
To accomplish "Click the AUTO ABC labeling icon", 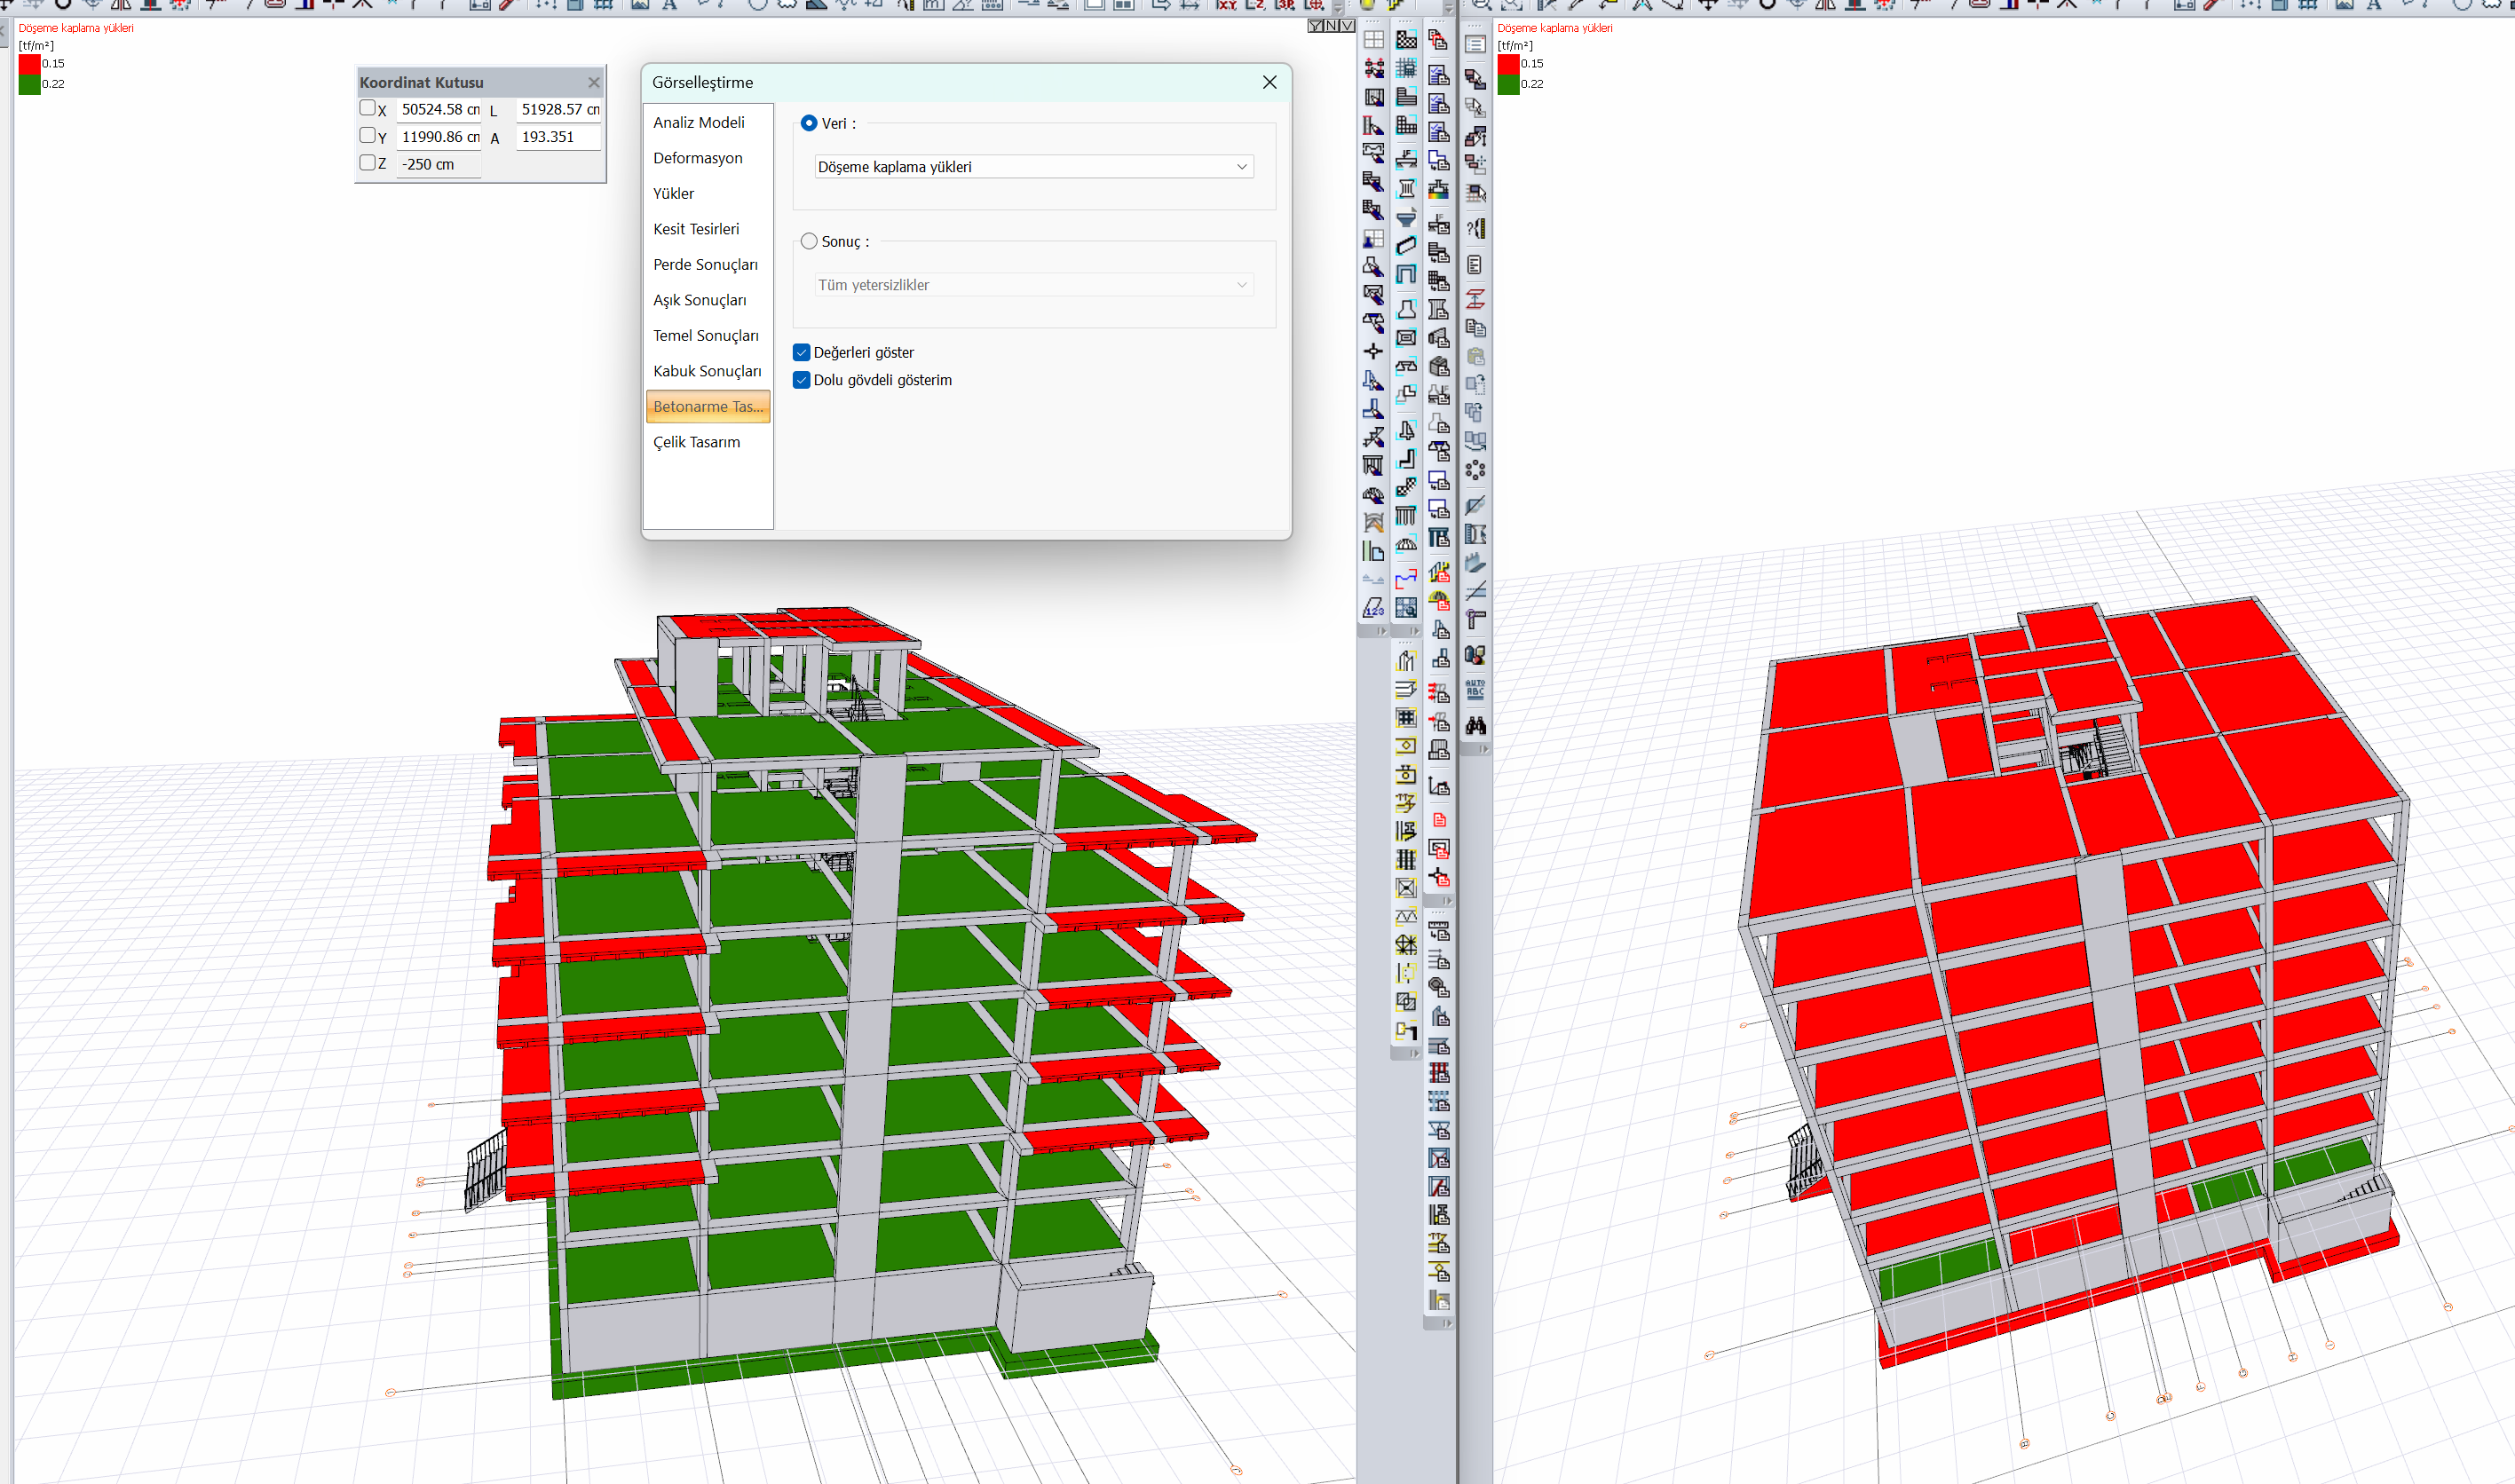I will click(1475, 689).
